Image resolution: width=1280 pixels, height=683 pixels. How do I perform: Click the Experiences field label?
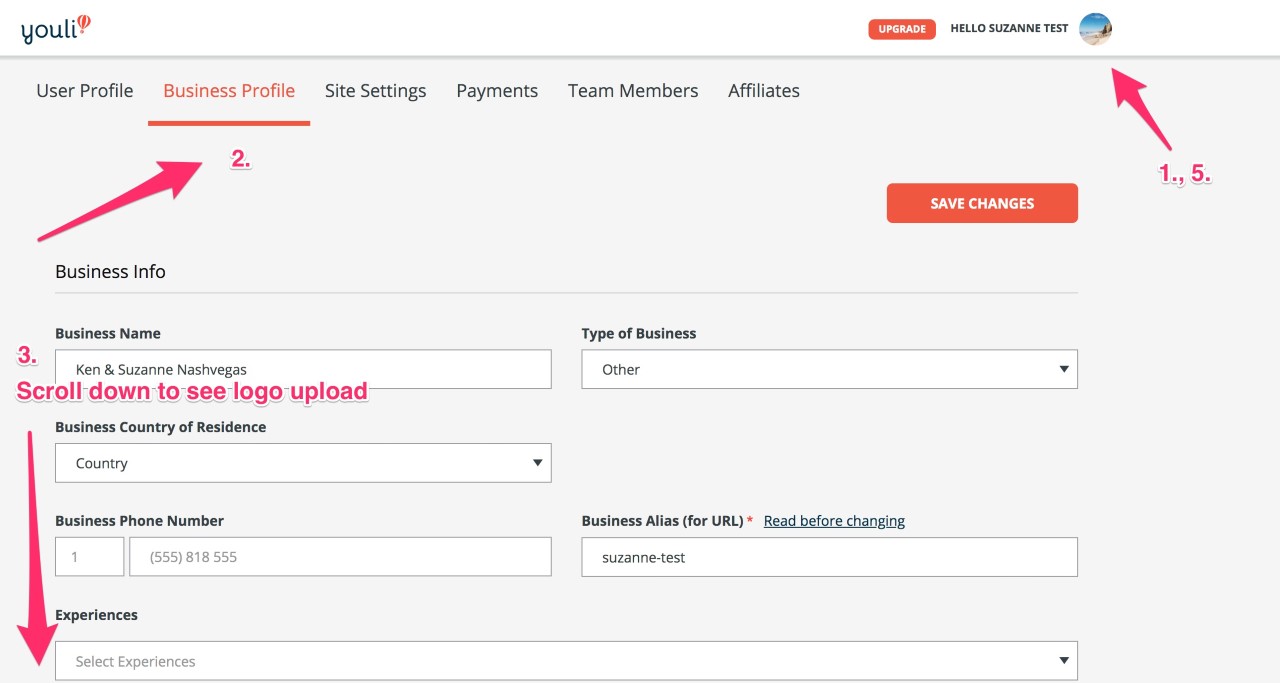[96, 615]
